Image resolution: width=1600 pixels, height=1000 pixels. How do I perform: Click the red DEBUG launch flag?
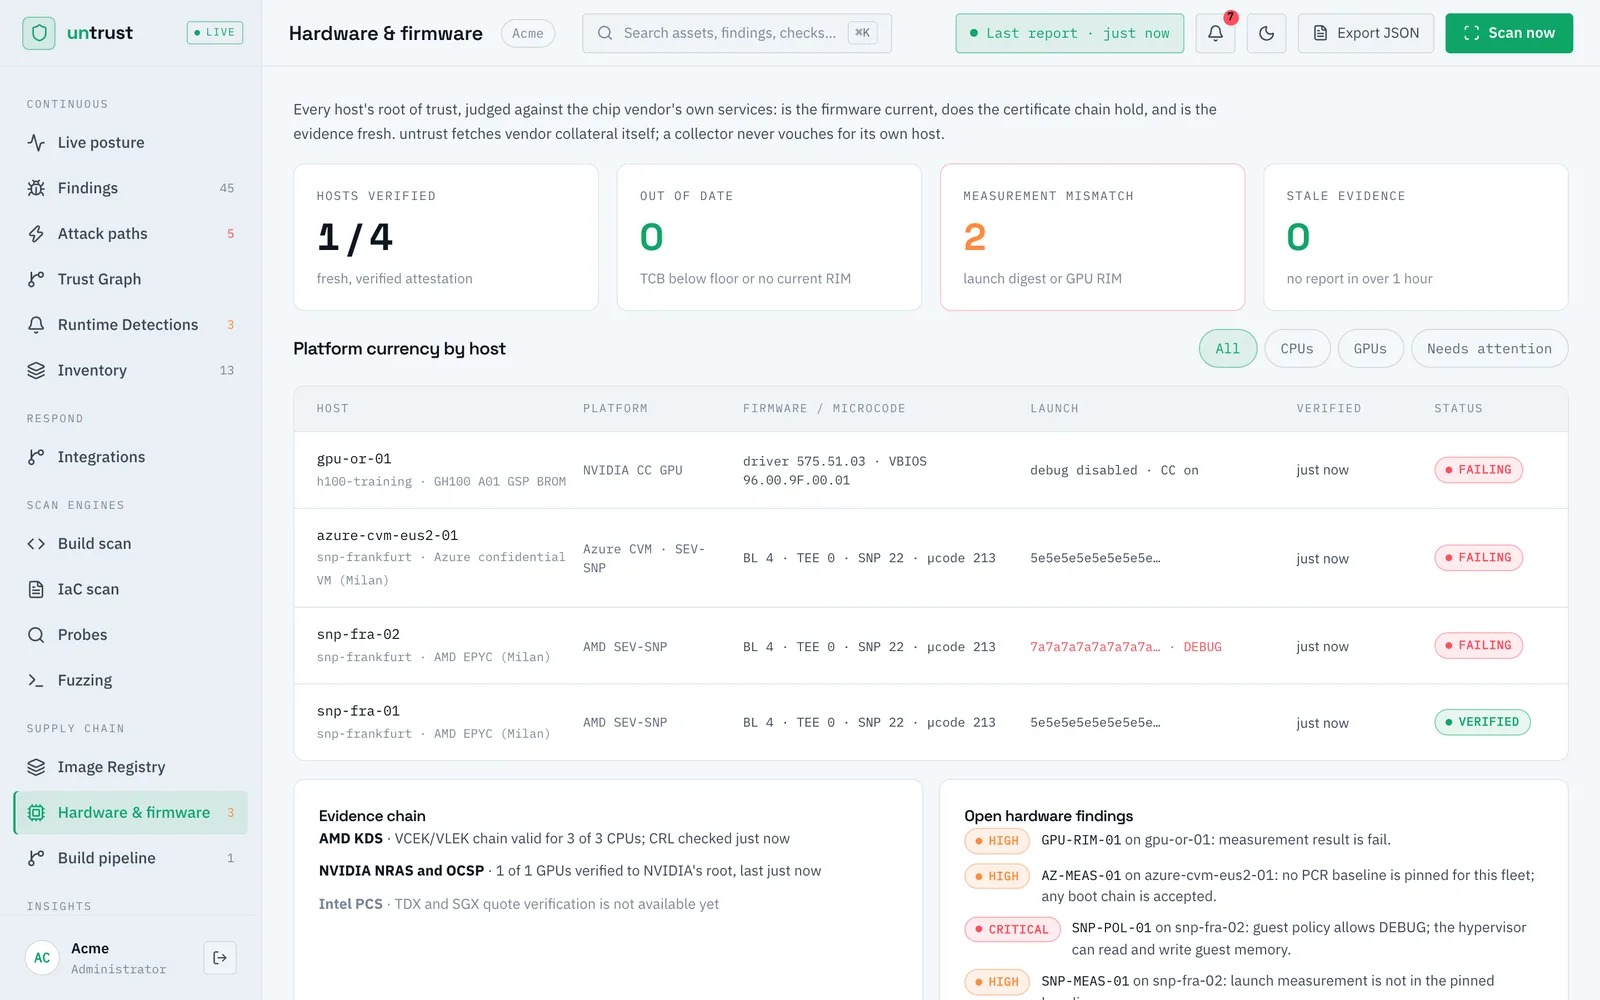click(1202, 647)
